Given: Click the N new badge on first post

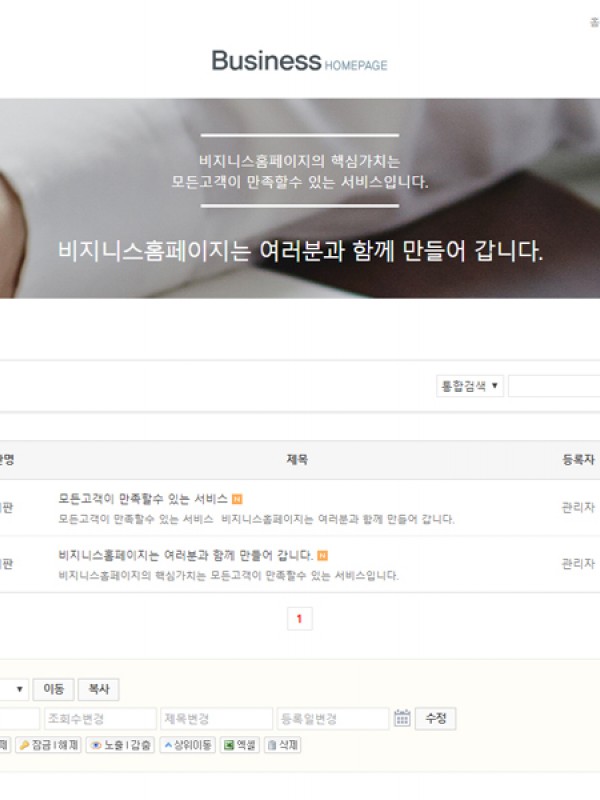Looking at the screenshot, I should [x=237, y=499].
